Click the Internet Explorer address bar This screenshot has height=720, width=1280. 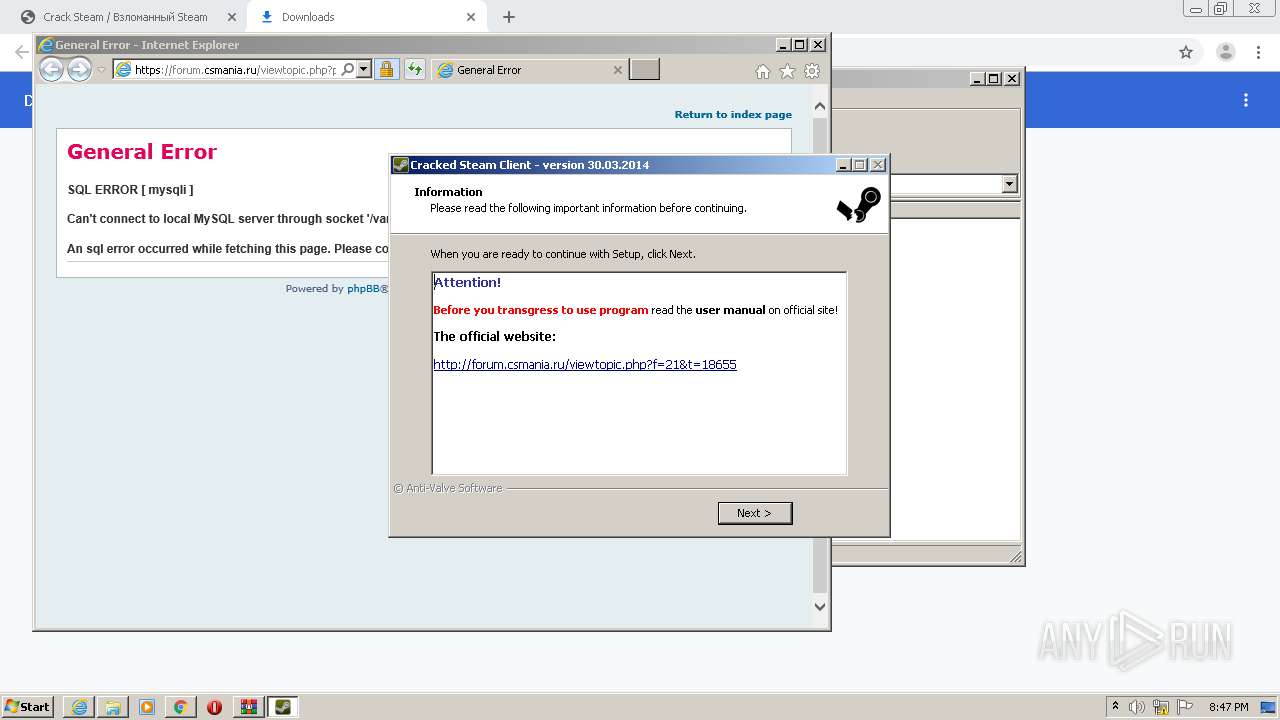click(x=235, y=70)
